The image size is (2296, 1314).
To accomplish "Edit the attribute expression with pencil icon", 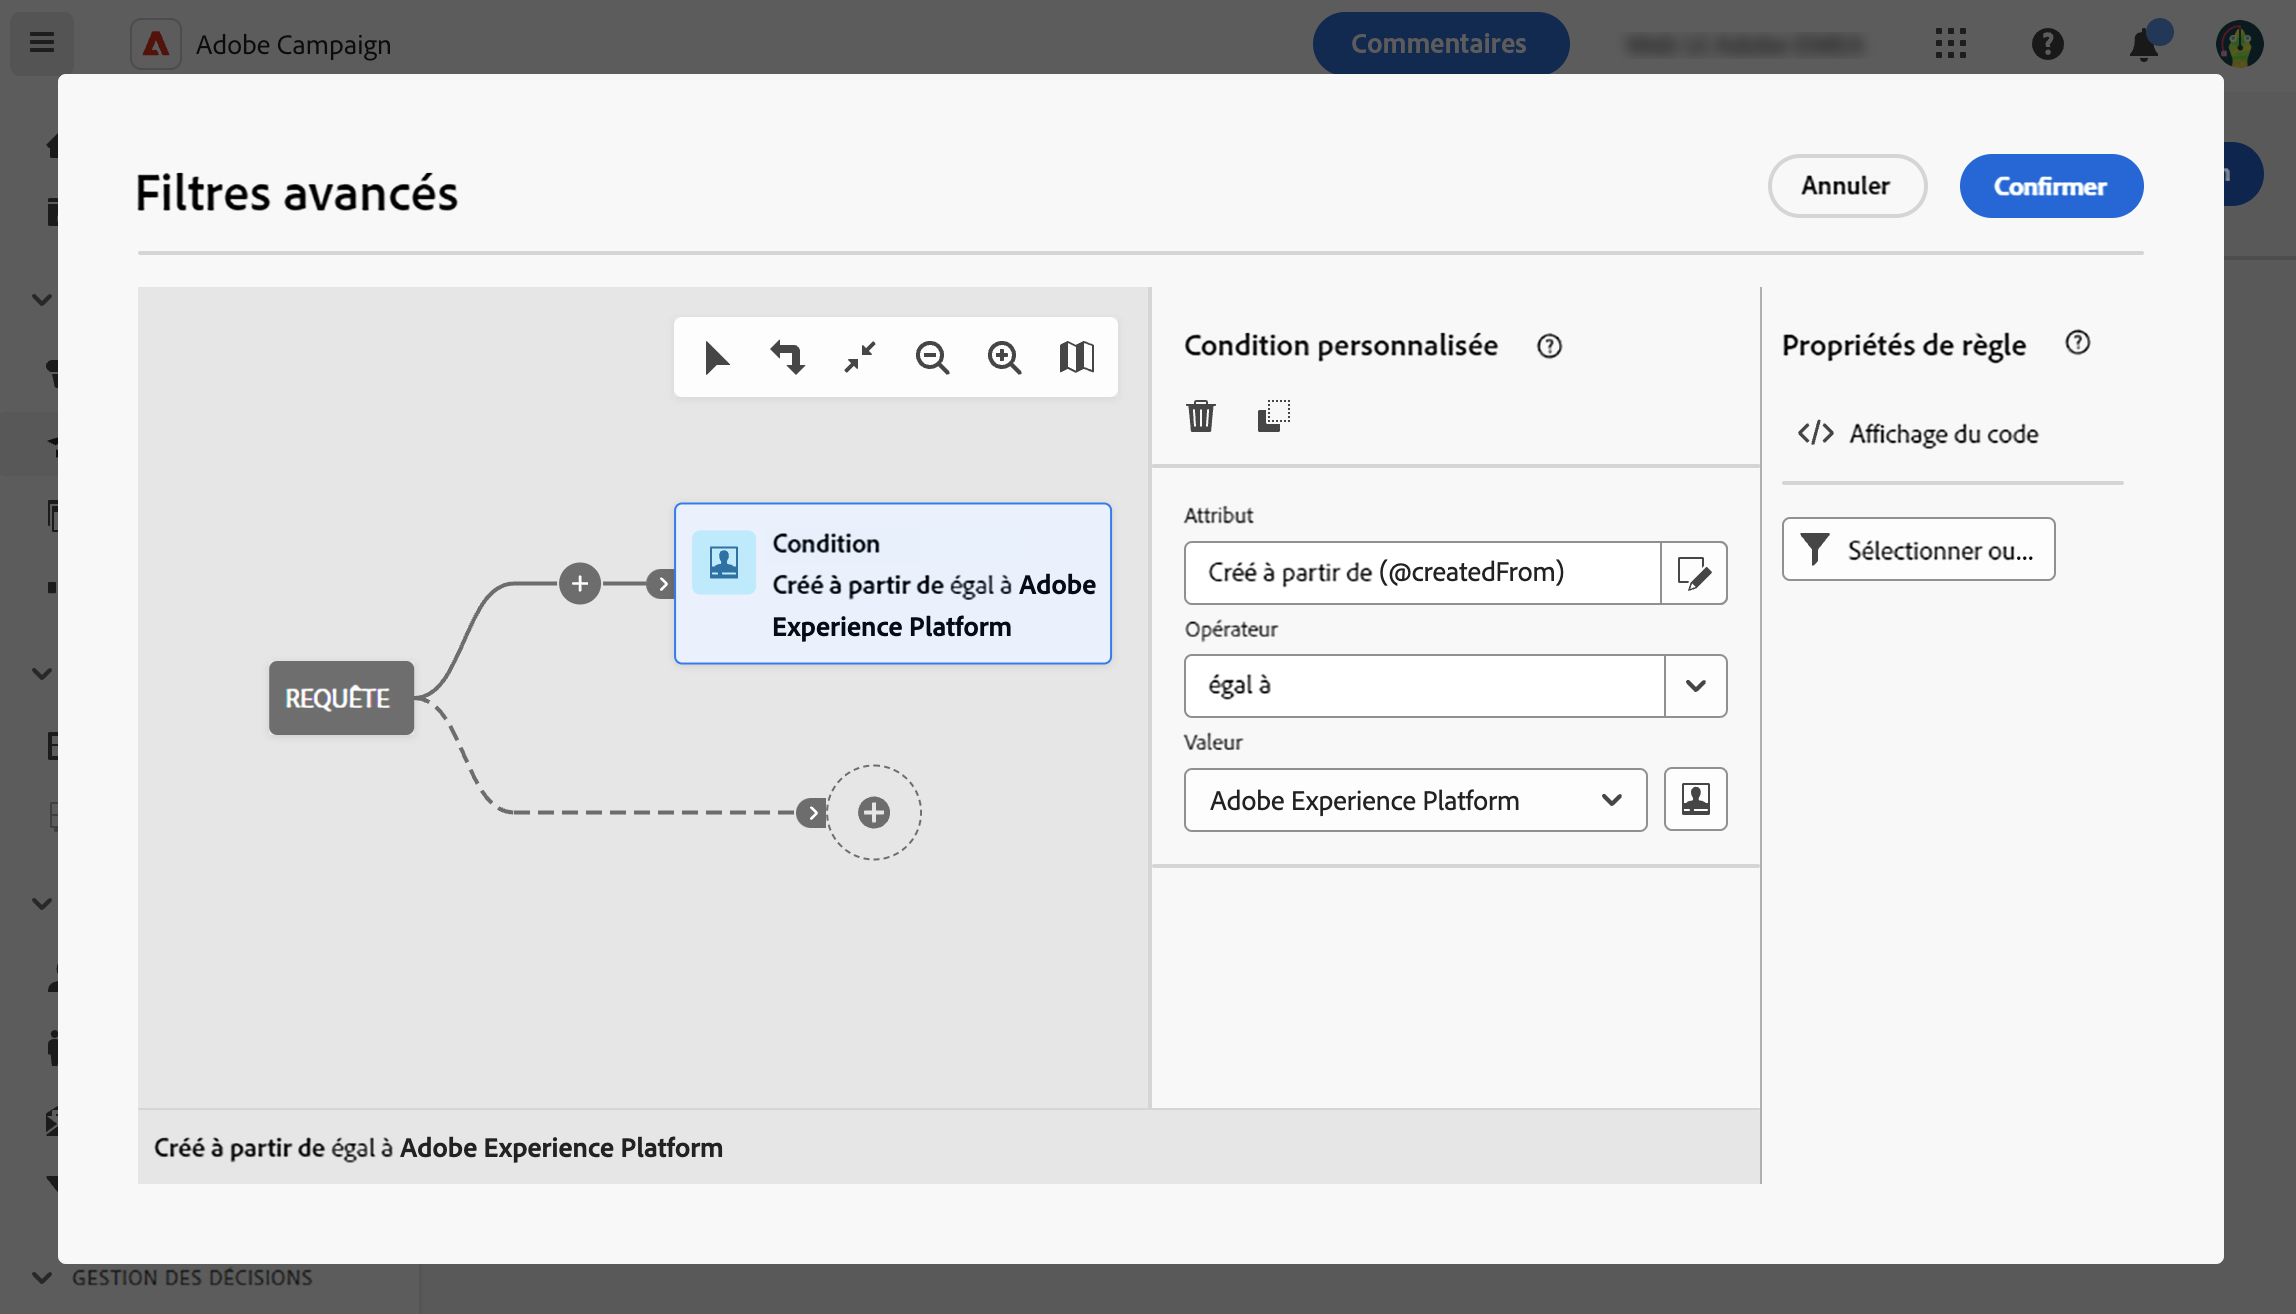I will click(1693, 573).
